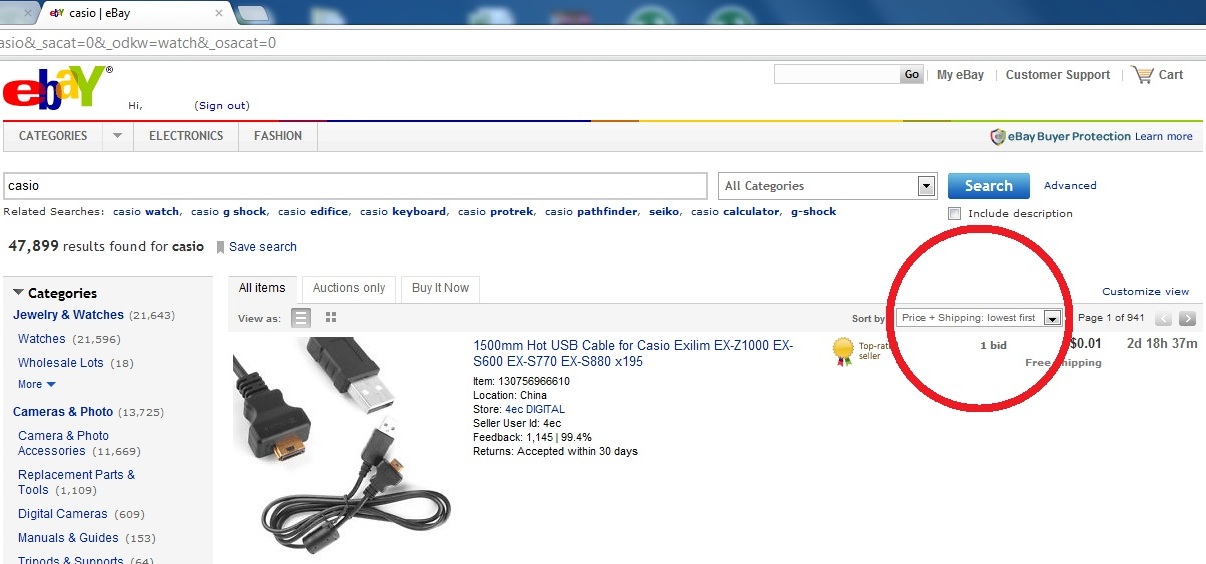
Task: Click the small header search box
Action: [837, 75]
